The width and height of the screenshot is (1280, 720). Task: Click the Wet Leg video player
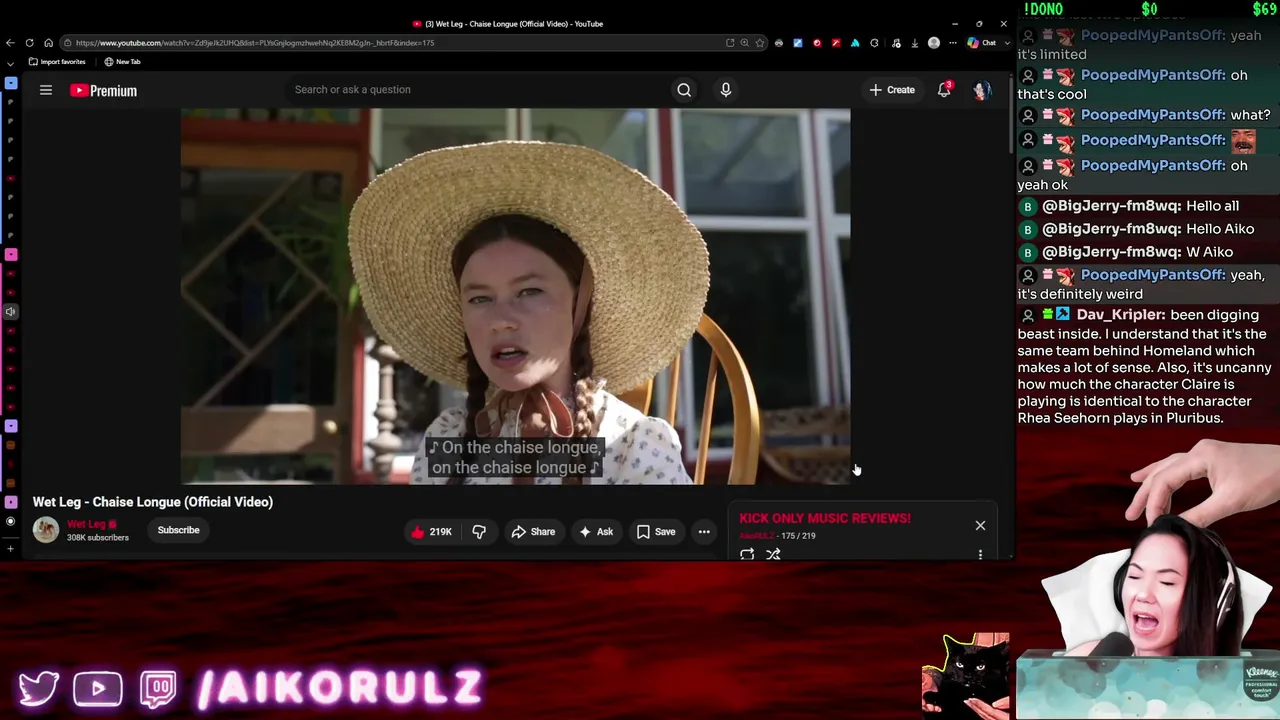click(515, 296)
